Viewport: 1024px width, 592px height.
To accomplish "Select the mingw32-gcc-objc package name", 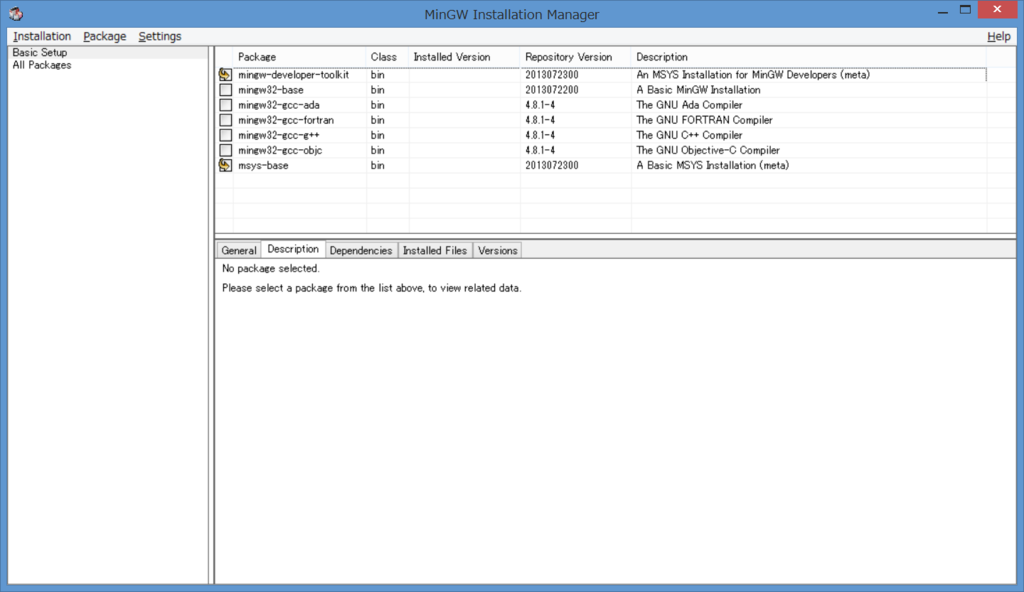I will click(280, 150).
